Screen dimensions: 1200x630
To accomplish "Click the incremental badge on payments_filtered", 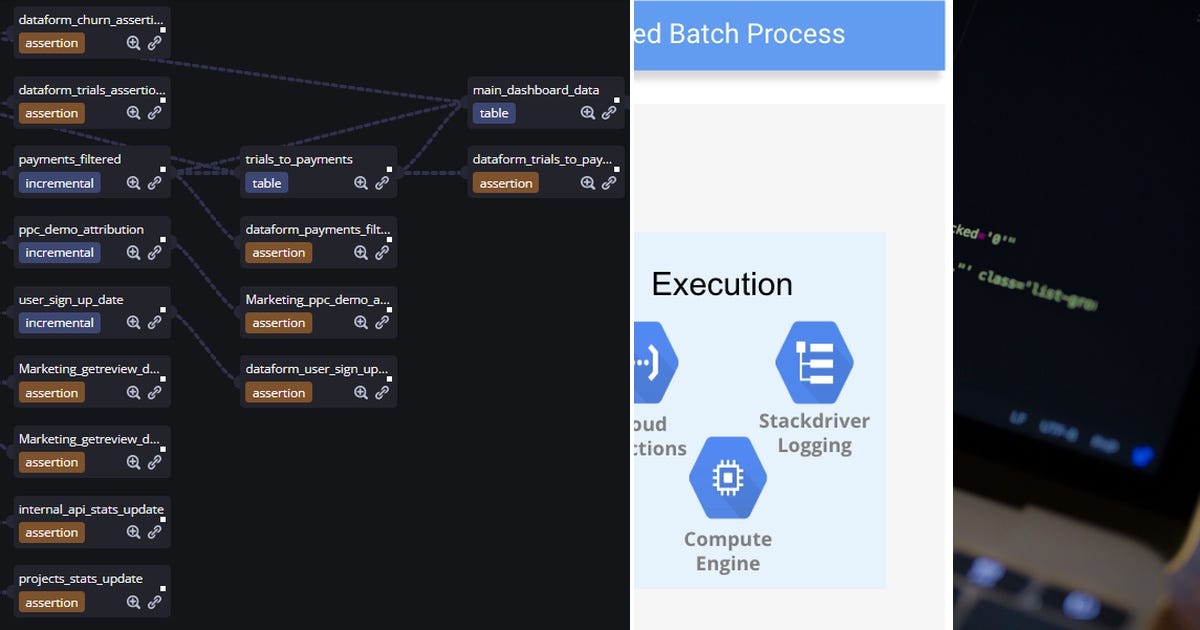I will (x=59, y=182).
